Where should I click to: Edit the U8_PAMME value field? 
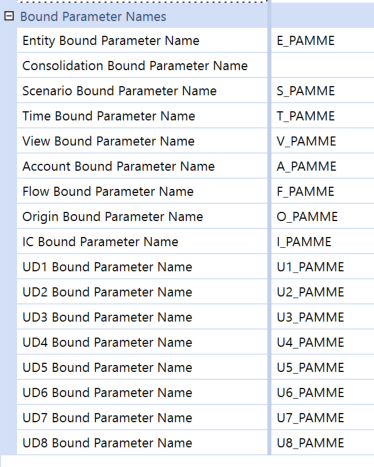323,443
